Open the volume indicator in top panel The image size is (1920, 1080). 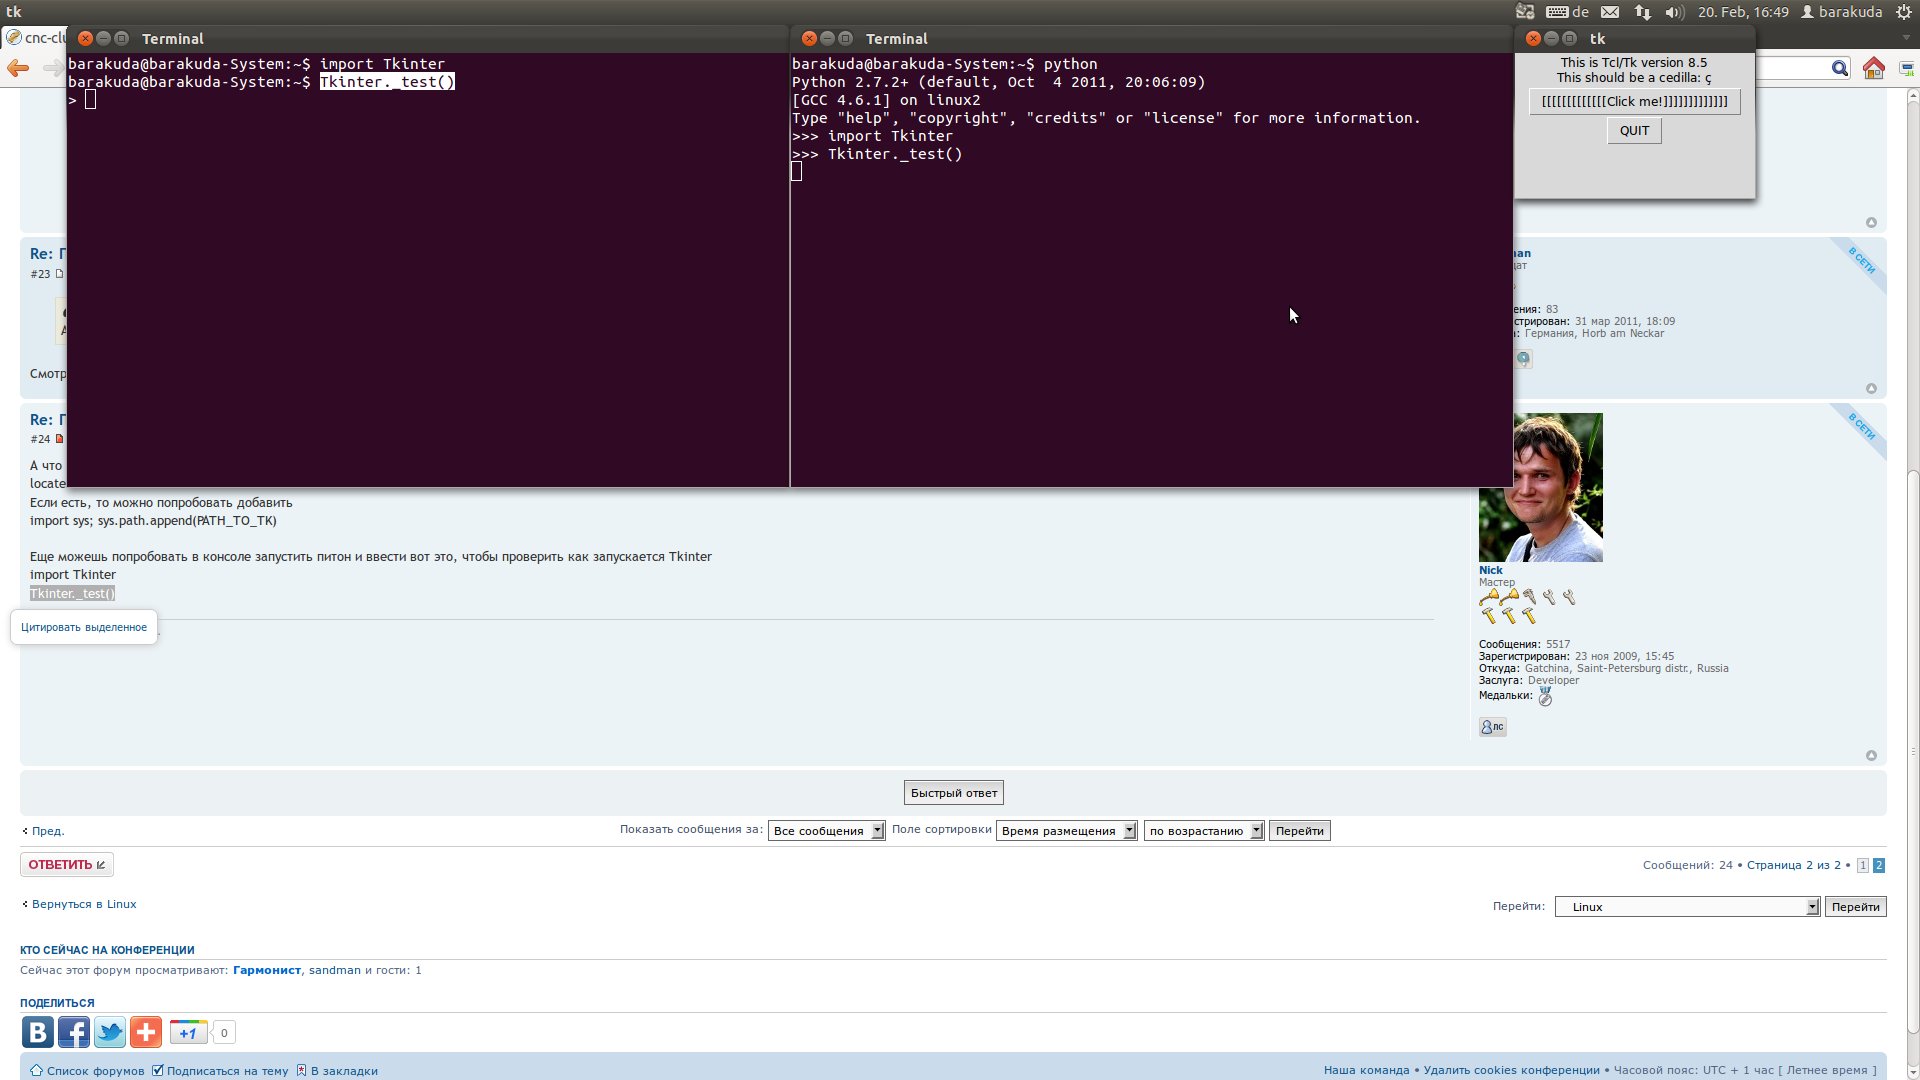point(1675,12)
